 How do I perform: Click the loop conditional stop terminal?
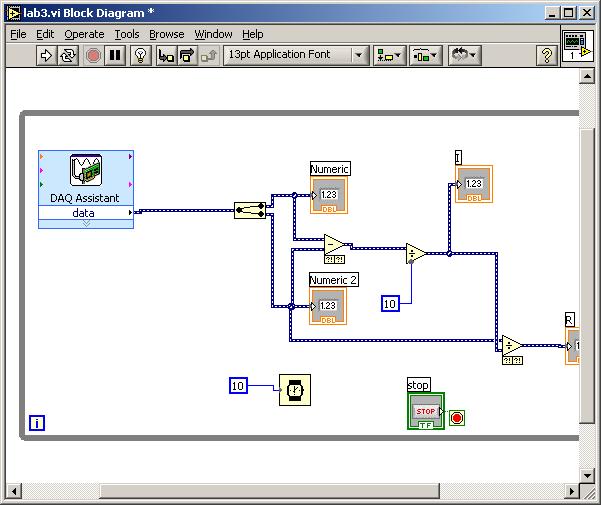pos(457,418)
